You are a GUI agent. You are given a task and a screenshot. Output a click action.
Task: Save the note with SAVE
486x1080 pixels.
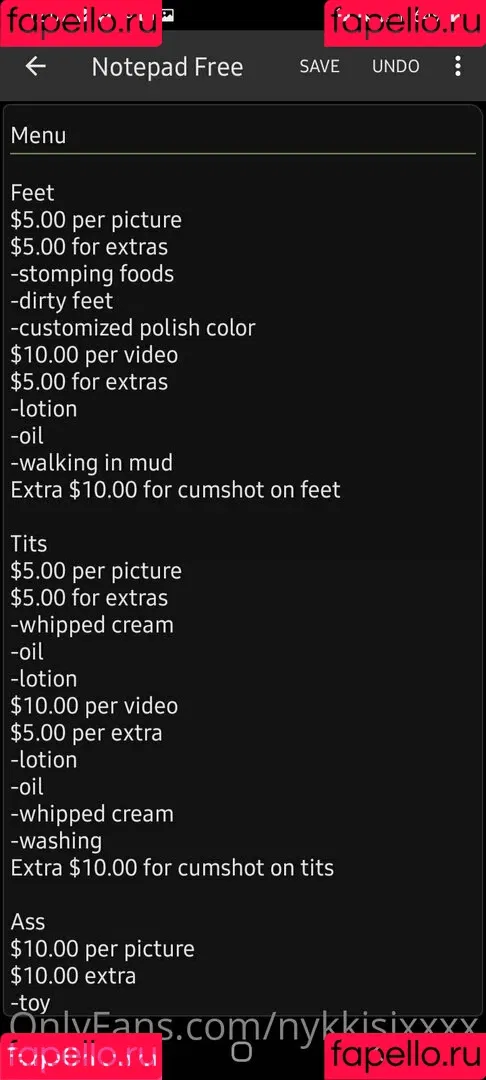(319, 66)
